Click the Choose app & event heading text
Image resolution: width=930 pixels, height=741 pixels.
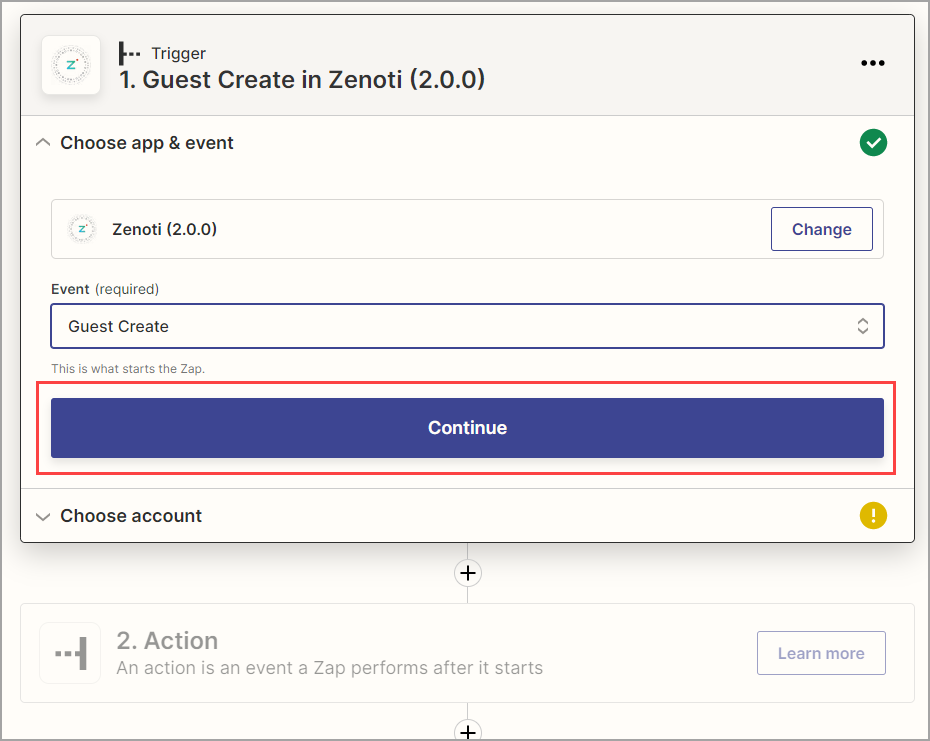pyautogui.click(x=147, y=143)
